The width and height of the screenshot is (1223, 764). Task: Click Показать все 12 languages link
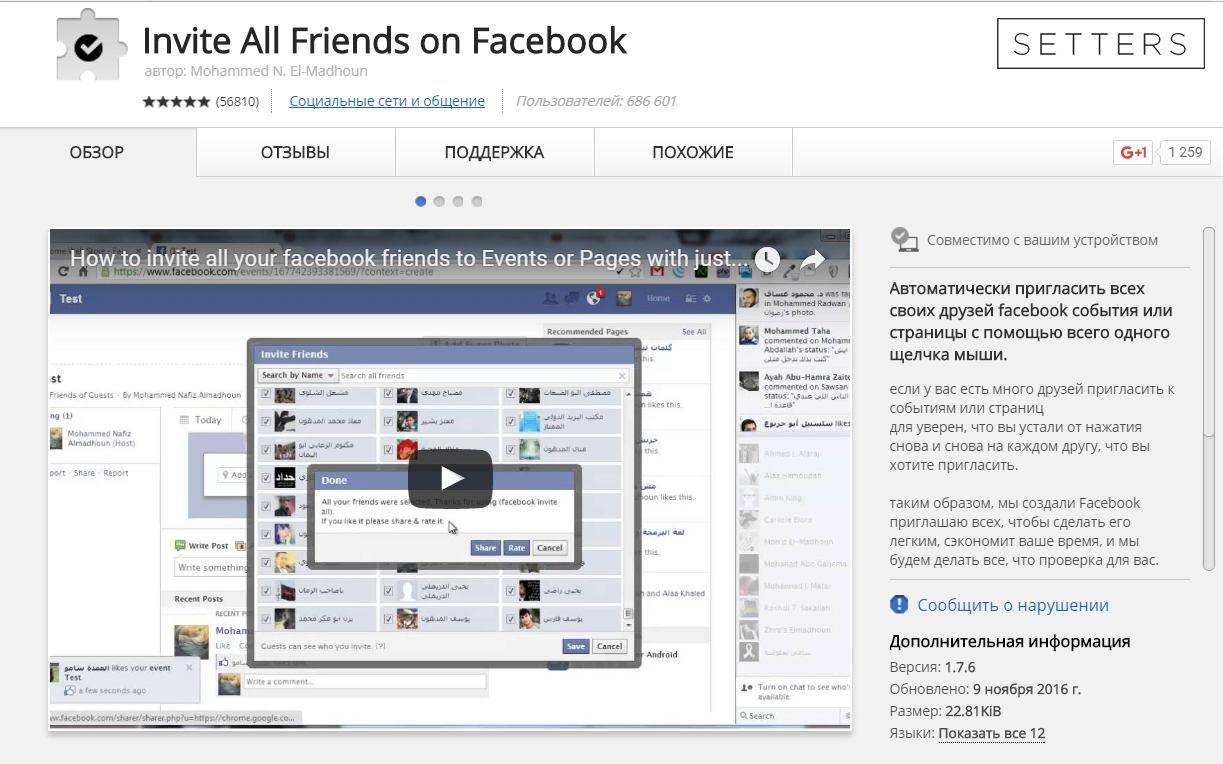[992, 733]
